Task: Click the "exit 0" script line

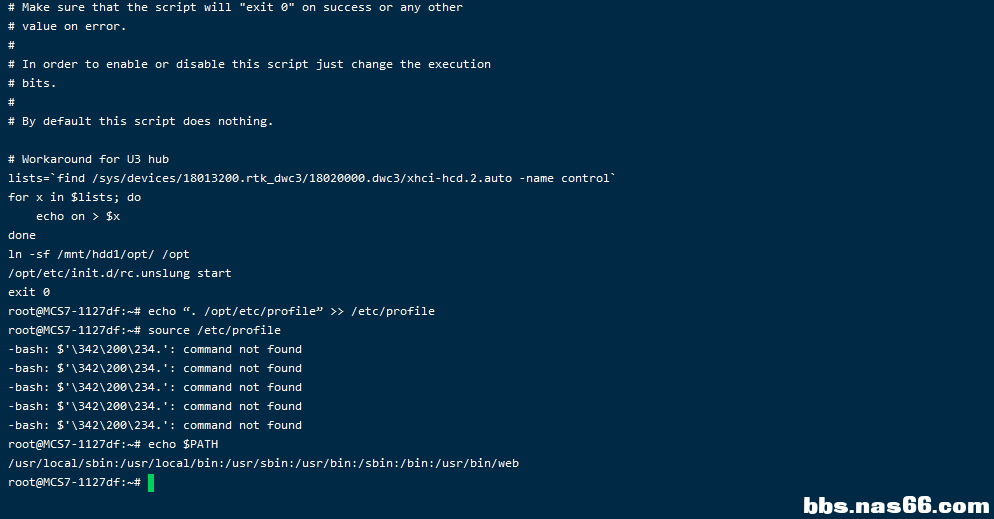Action: tap(29, 292)
